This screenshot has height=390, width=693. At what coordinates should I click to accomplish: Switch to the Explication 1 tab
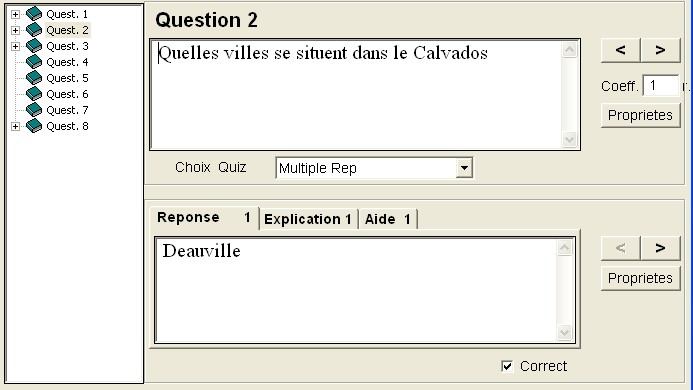(x=308, y=219)
